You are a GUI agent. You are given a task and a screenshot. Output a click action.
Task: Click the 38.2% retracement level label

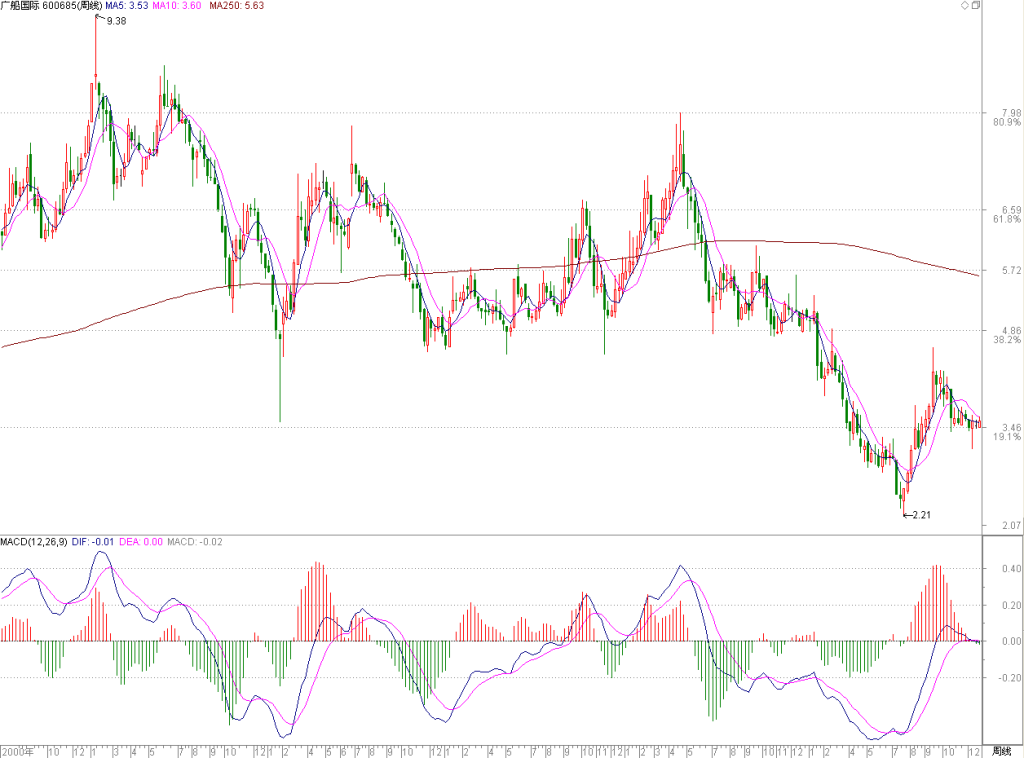click(x=1007, y=340)
